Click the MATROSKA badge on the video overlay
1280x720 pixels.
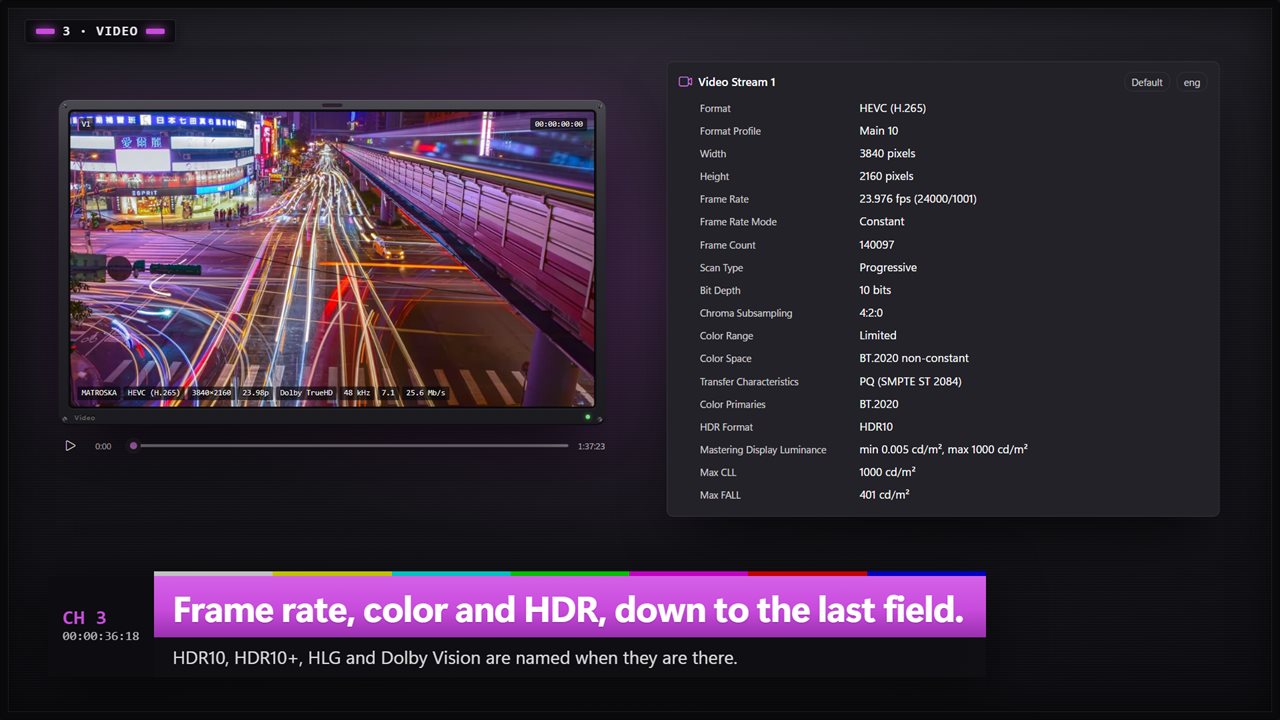click(99, 393)
